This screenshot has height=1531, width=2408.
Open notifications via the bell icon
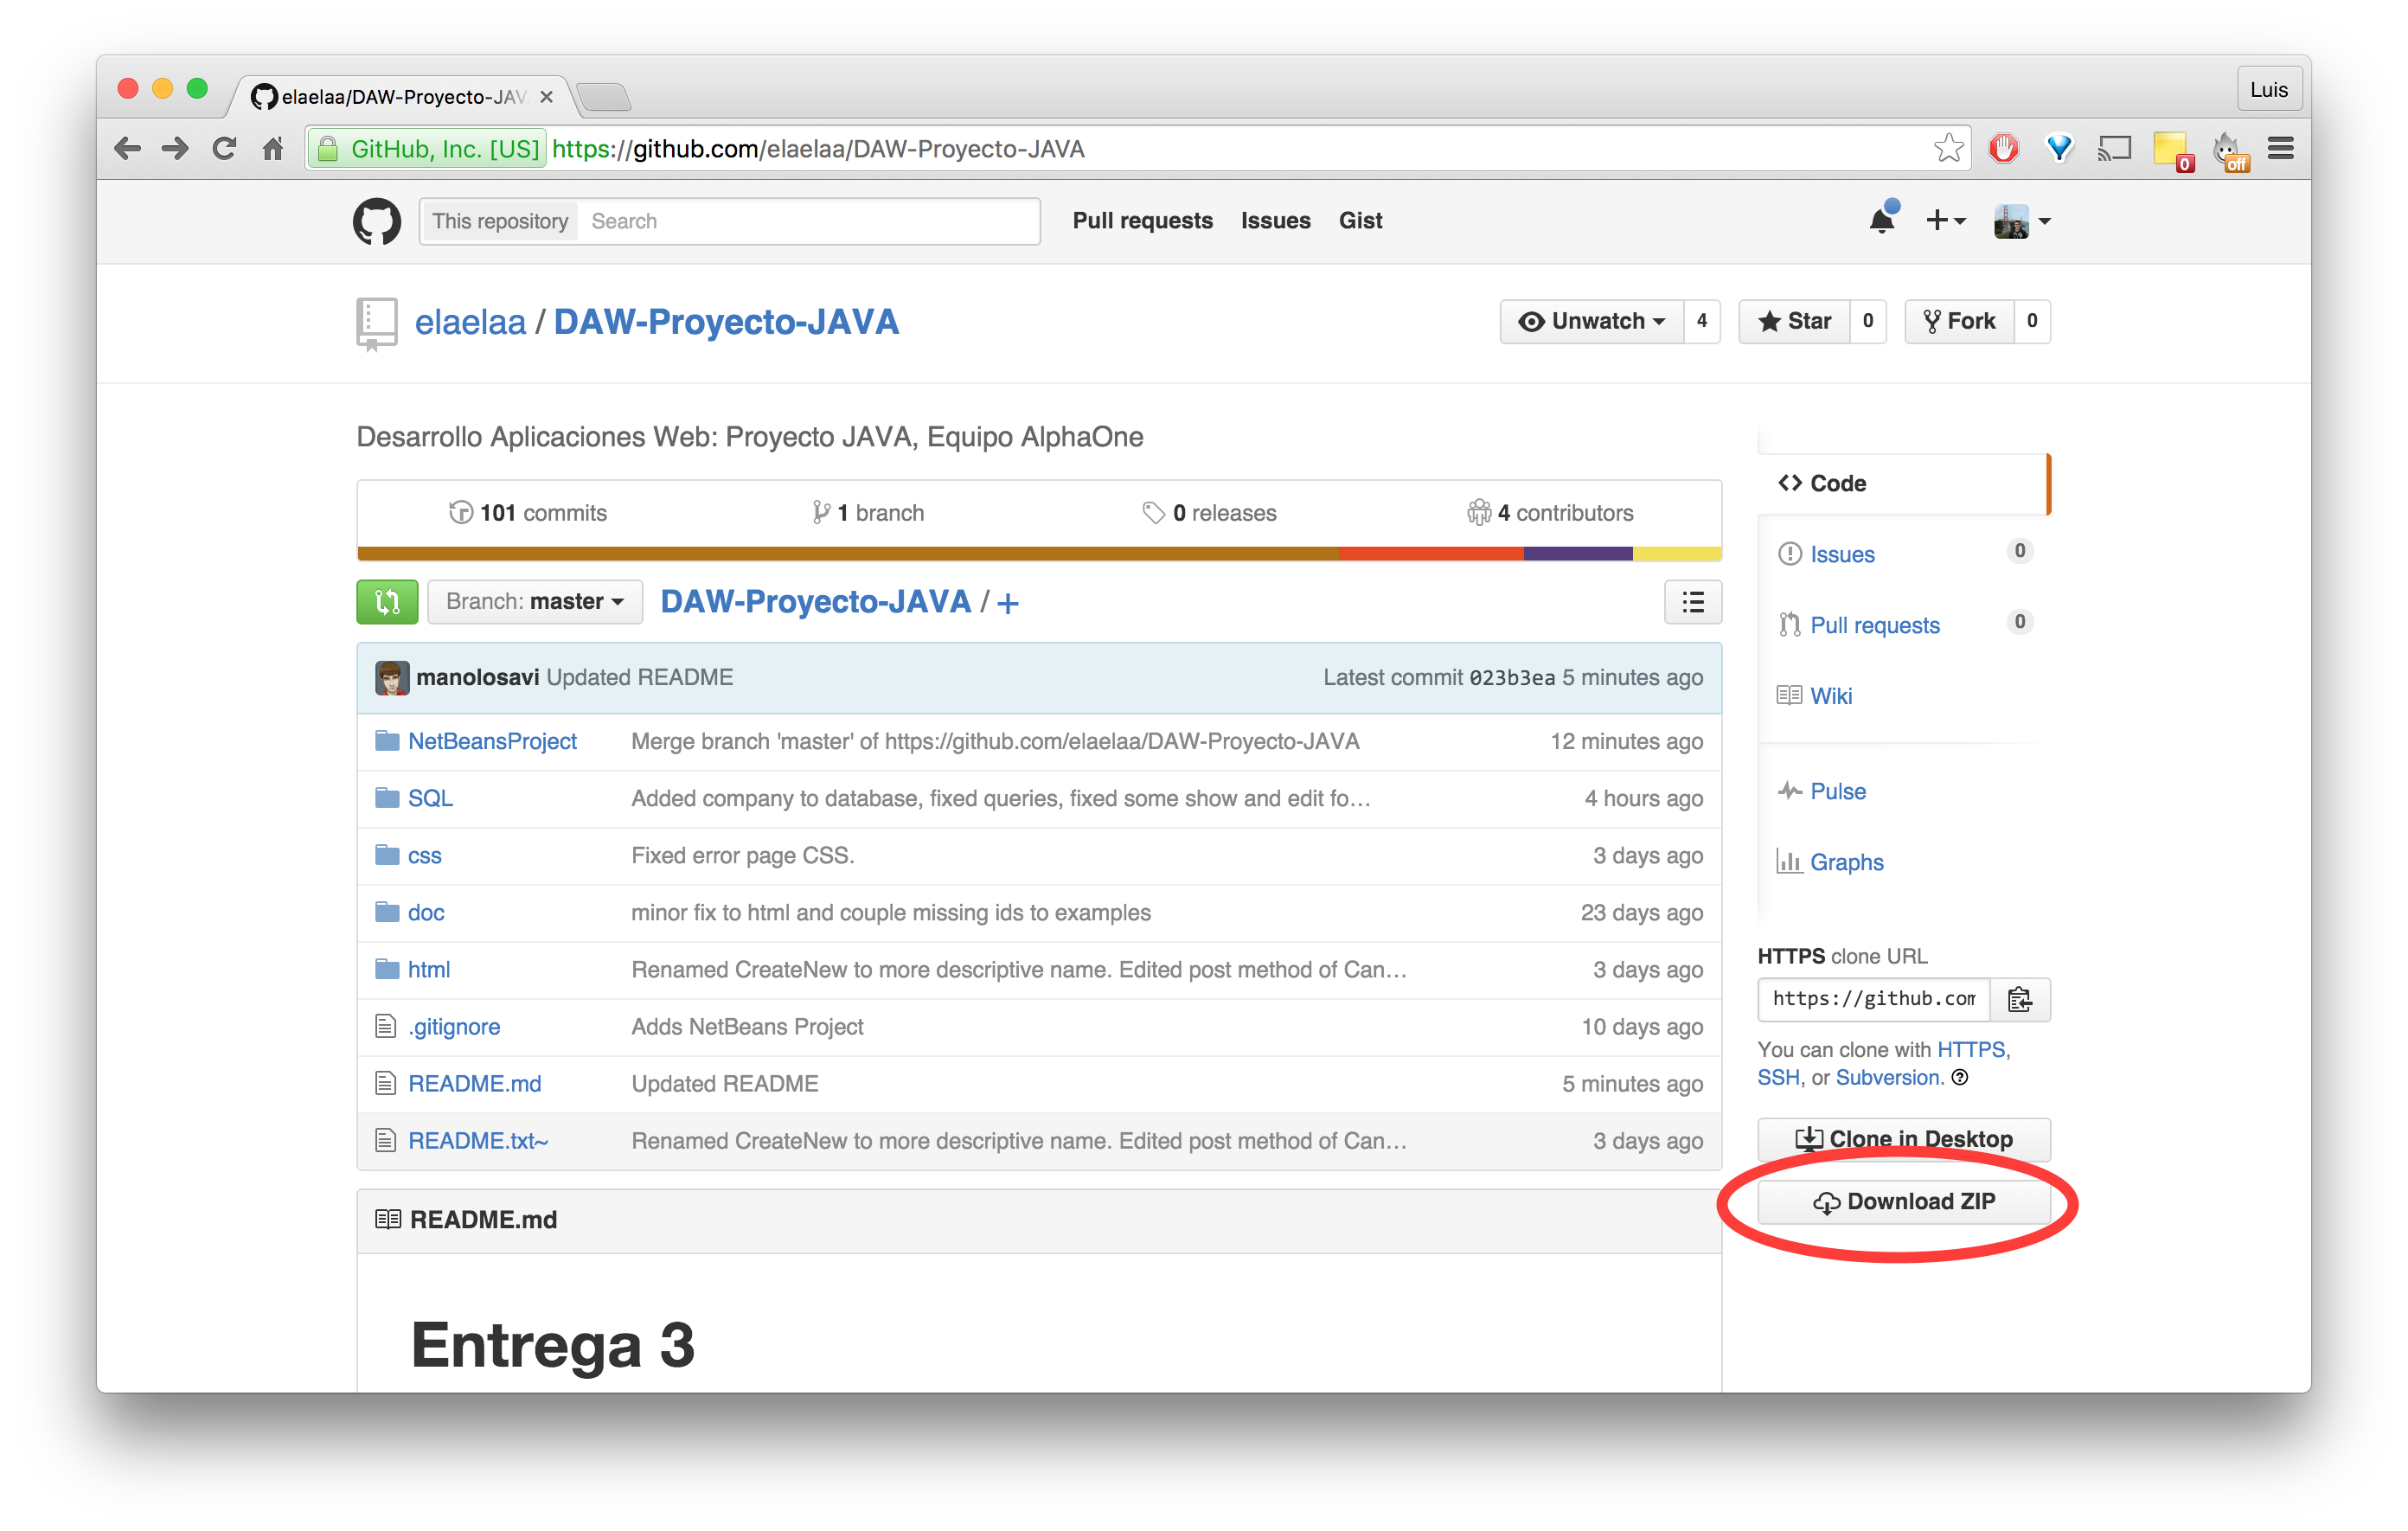coord(1881,220)
